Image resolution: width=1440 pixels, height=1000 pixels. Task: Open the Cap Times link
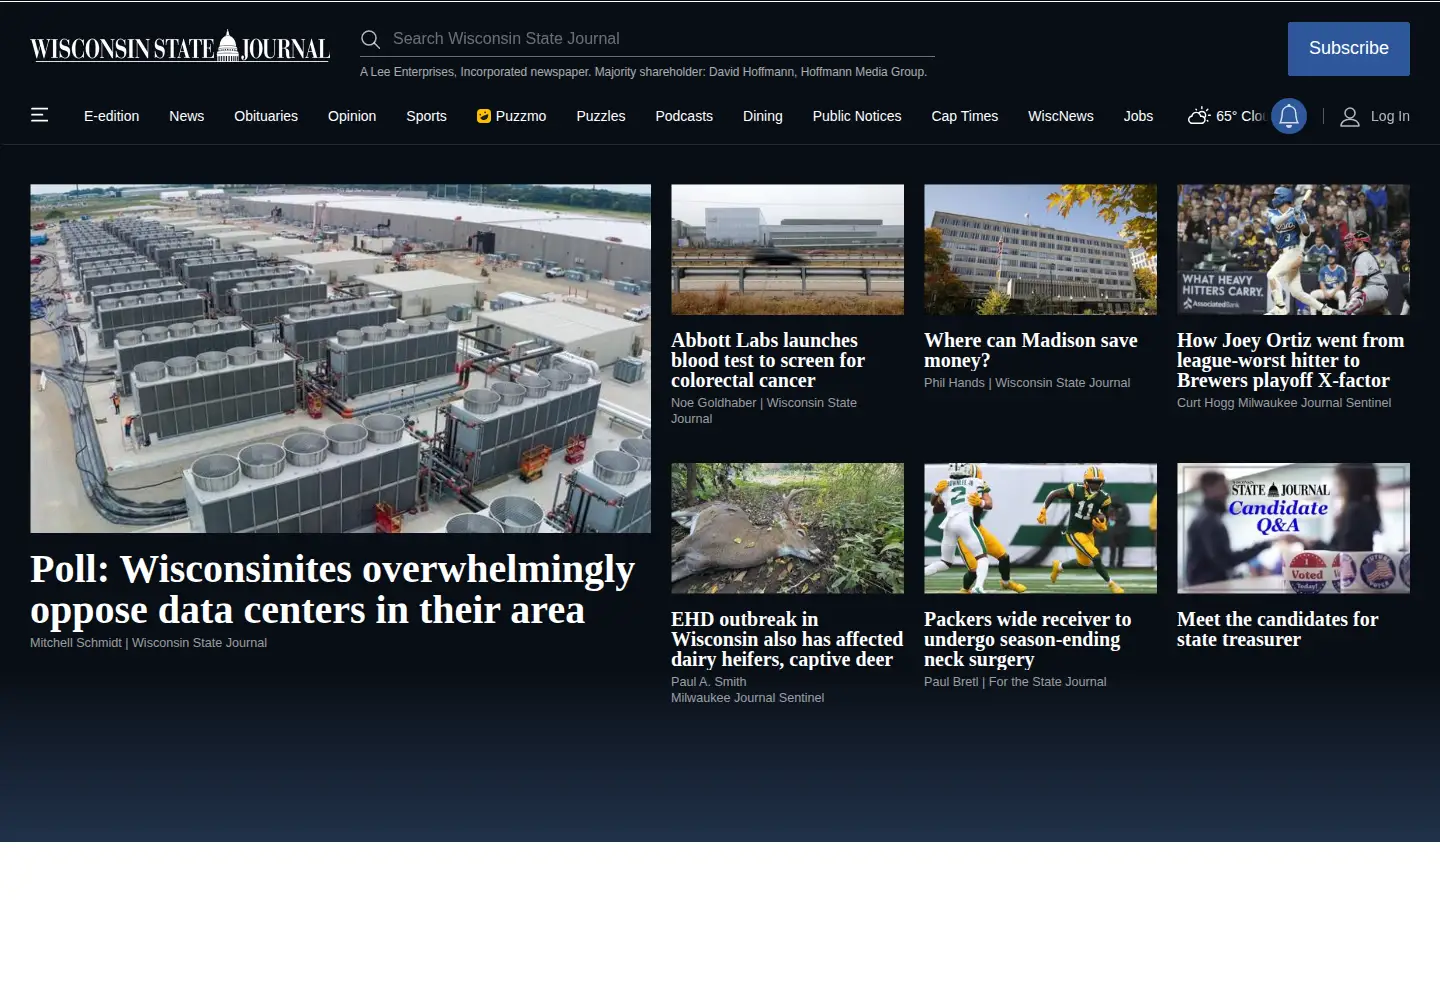pos(965,116)
